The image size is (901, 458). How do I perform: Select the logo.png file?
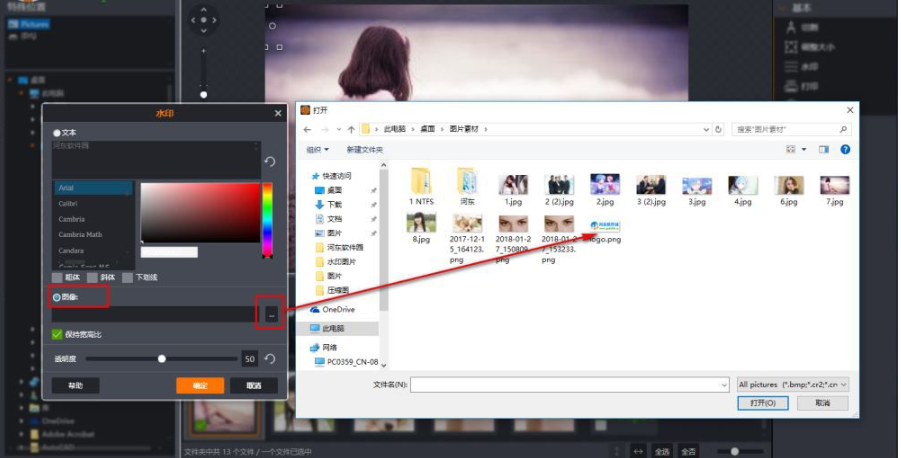pos(604,230)
